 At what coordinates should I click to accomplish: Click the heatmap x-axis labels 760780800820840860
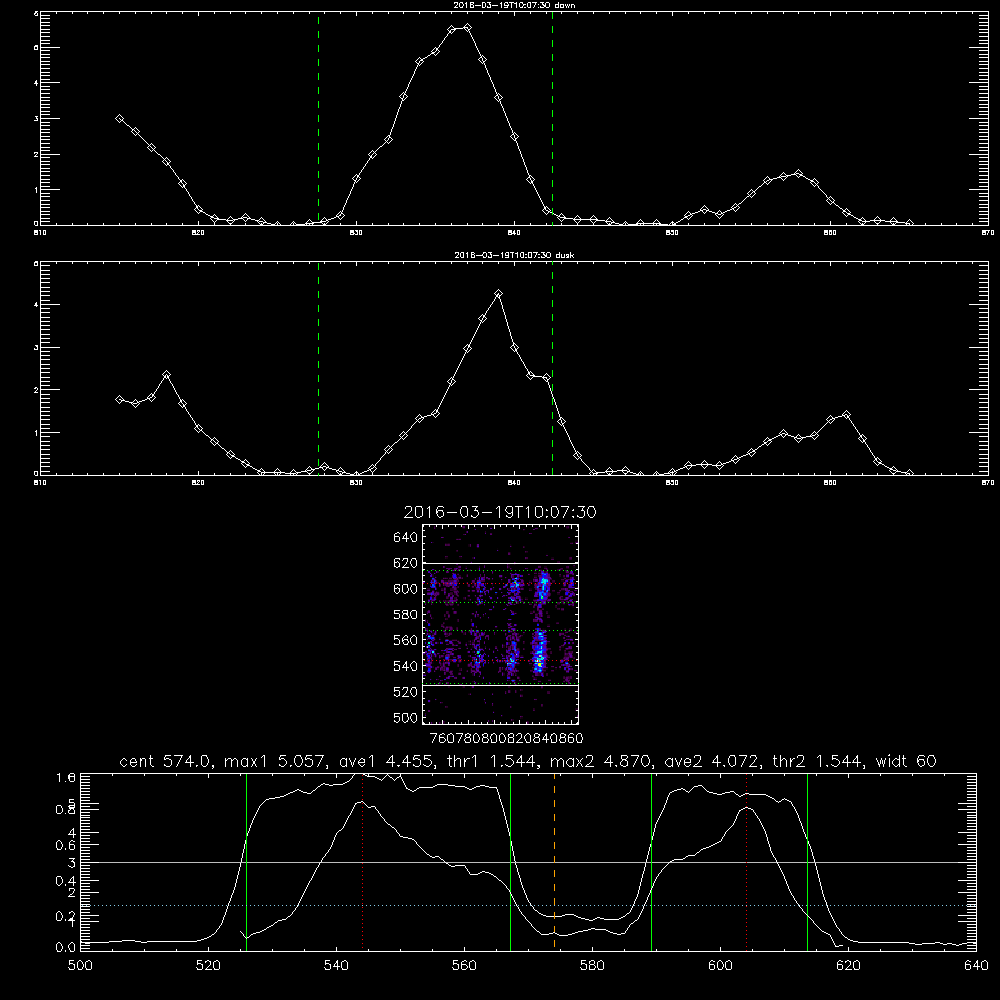tap(506, 738)
